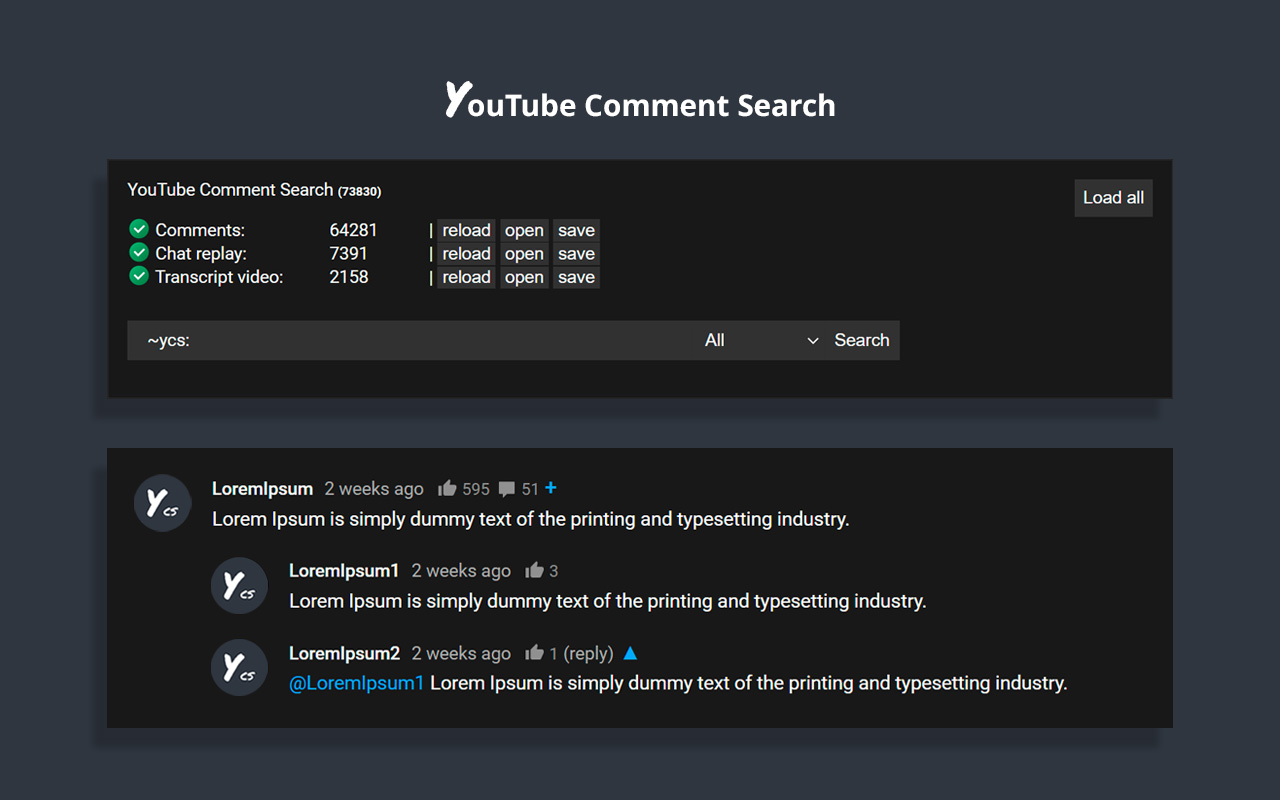
Task: Click the green check beside Transcript video
Action: pos(138,277)
